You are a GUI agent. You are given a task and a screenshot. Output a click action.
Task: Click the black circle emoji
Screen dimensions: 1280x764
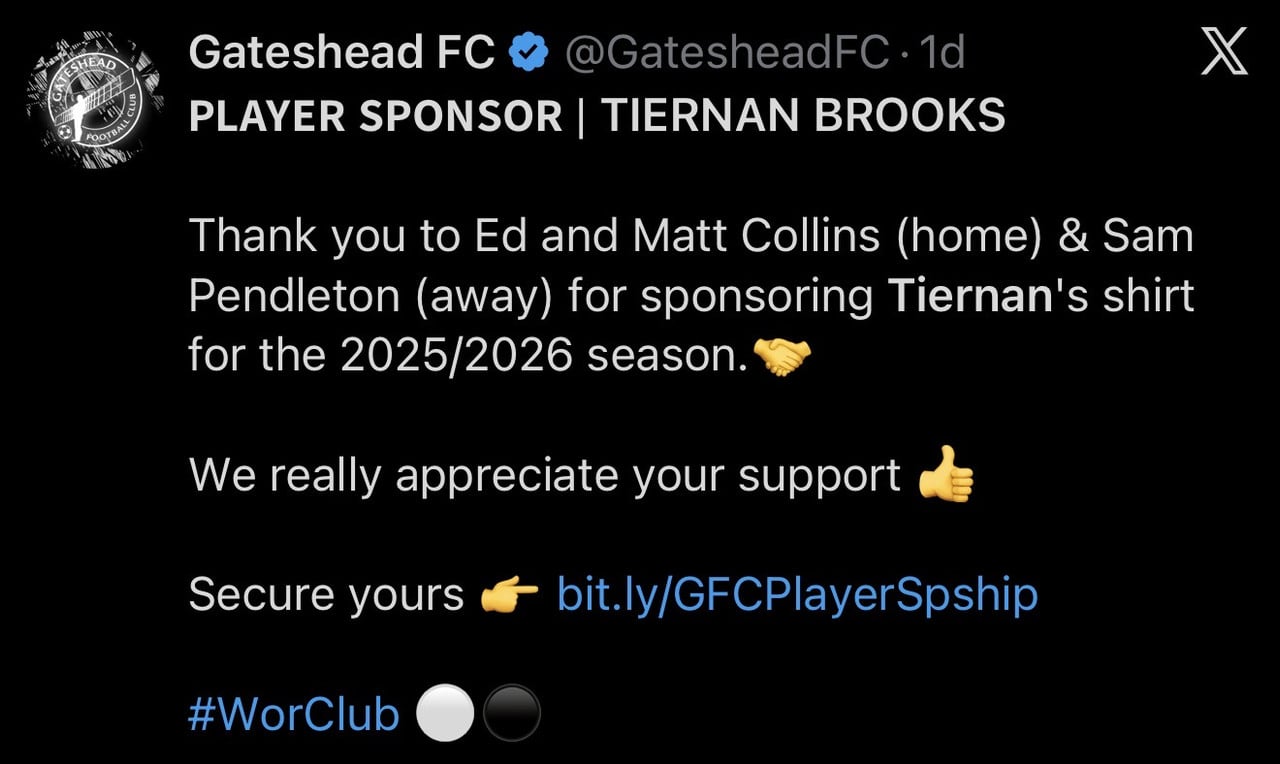(512, 714)
